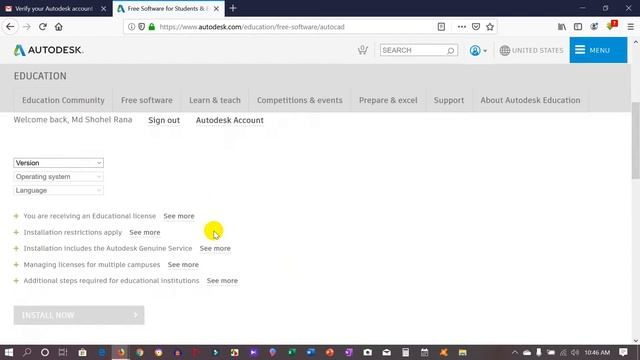Open Free software menu item
The image size is (640, 360).
[x=147, y=100]
